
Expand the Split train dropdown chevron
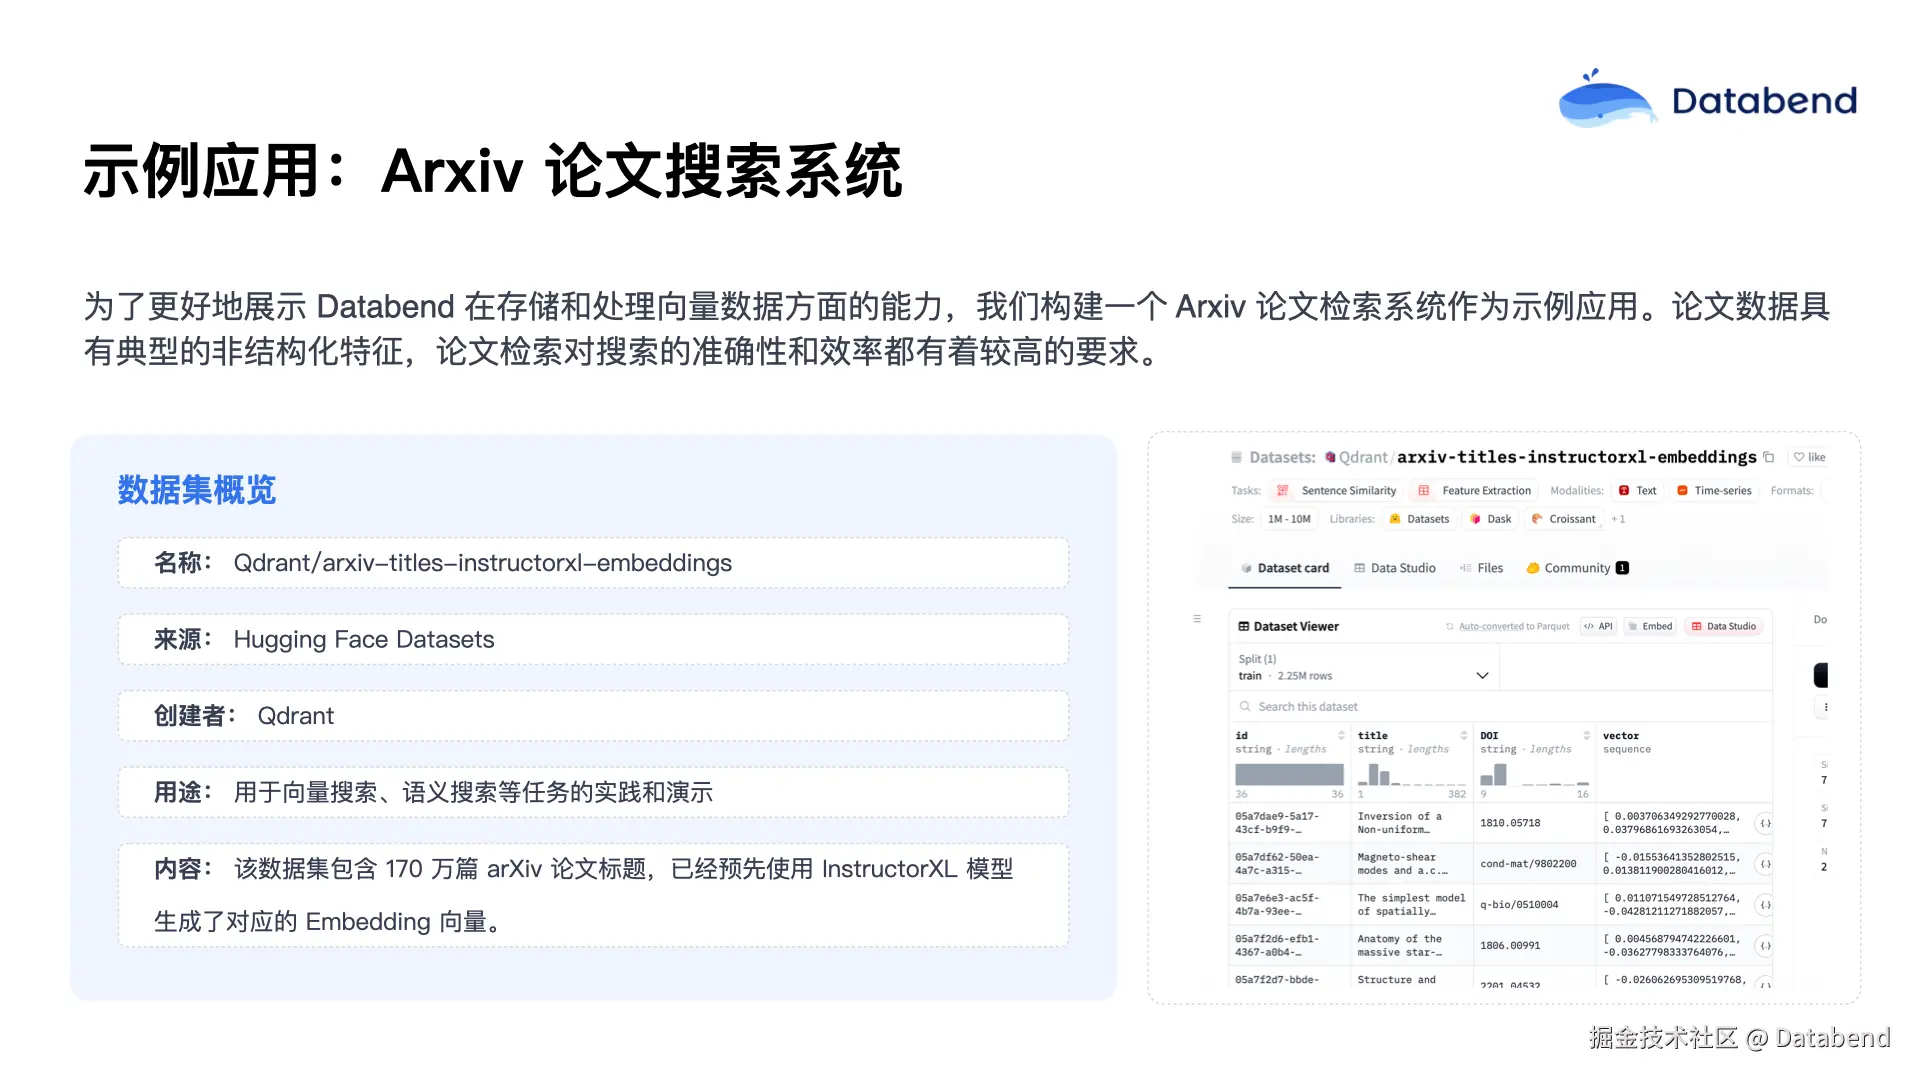tap(1482, 675)
